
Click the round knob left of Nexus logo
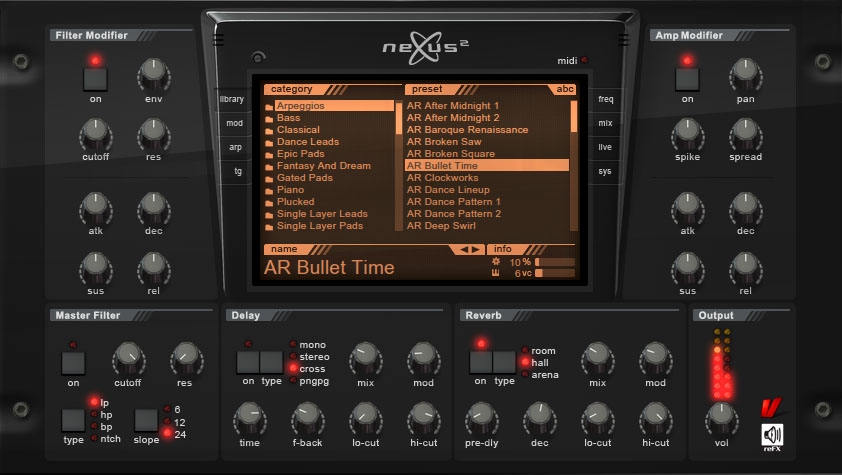(258, 57)
